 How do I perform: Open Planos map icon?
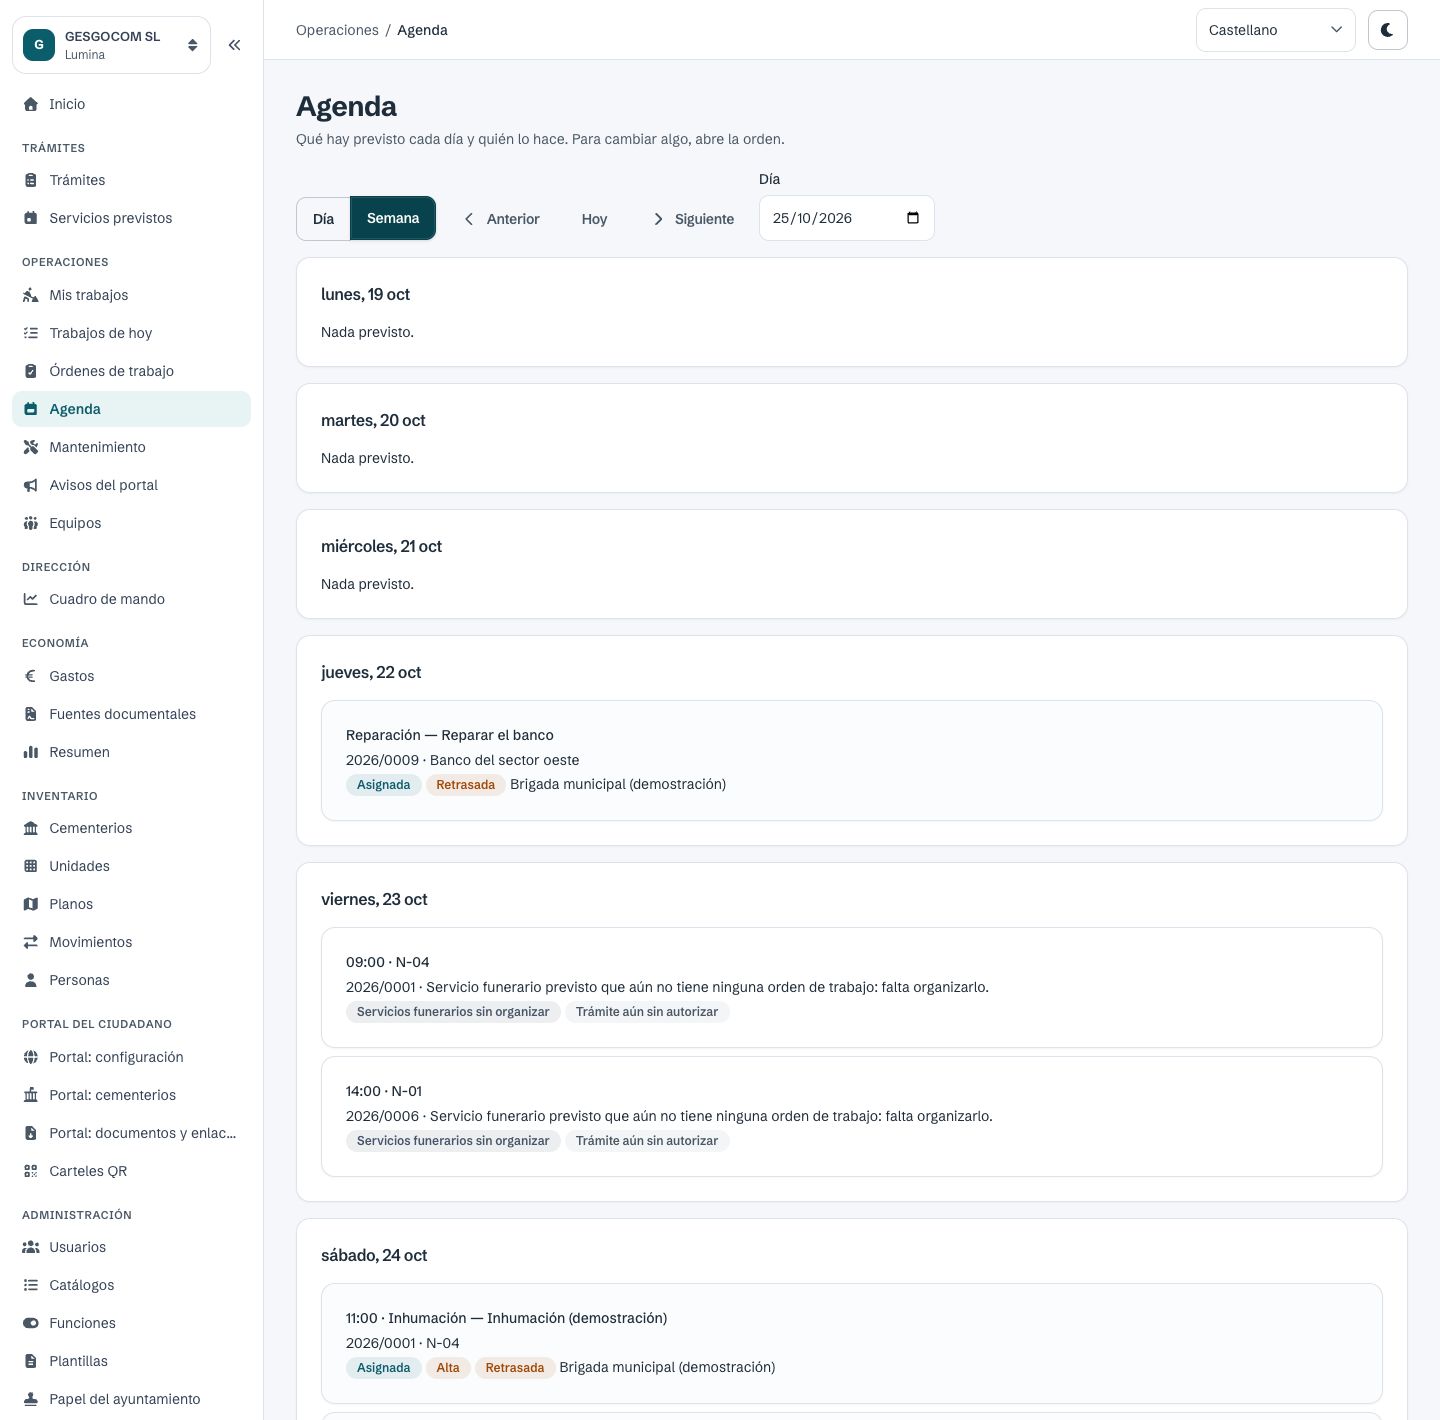[x=31, y=904]
